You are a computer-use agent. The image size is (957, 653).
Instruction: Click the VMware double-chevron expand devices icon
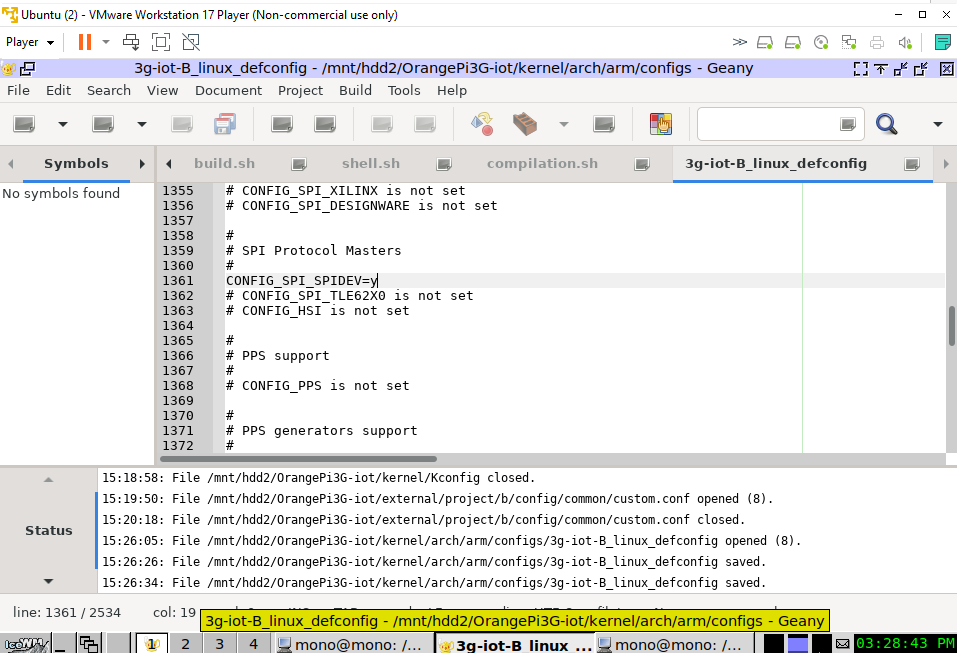coord(739,42)
